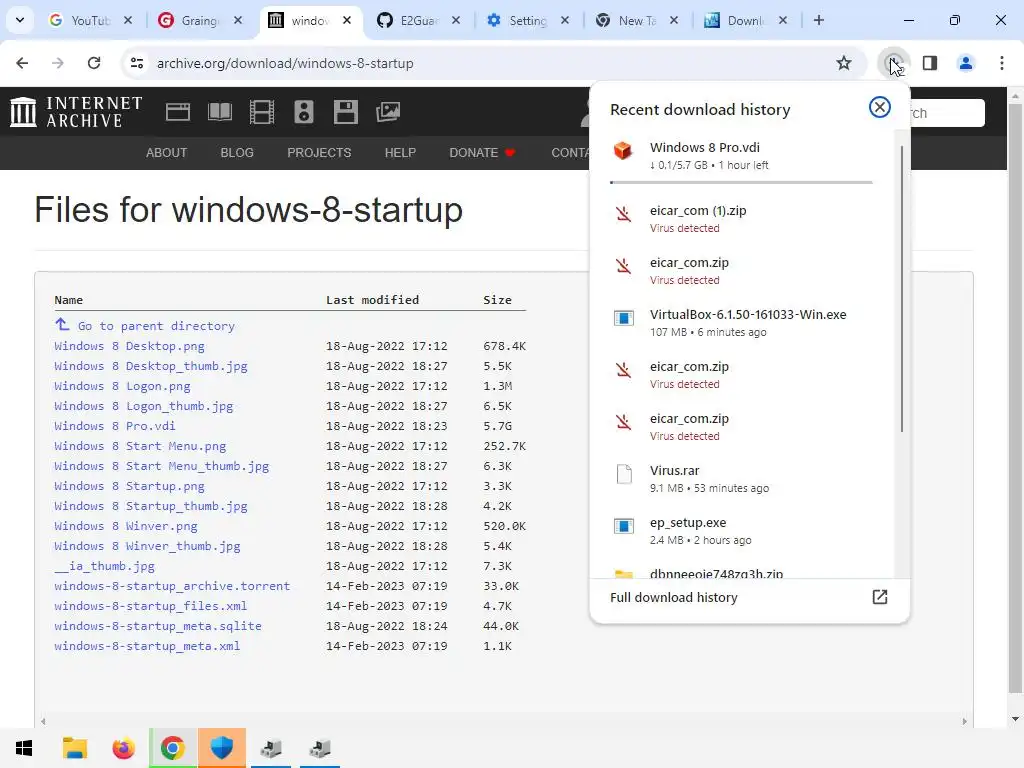Switch to the Settings tab

pos(528,20)
